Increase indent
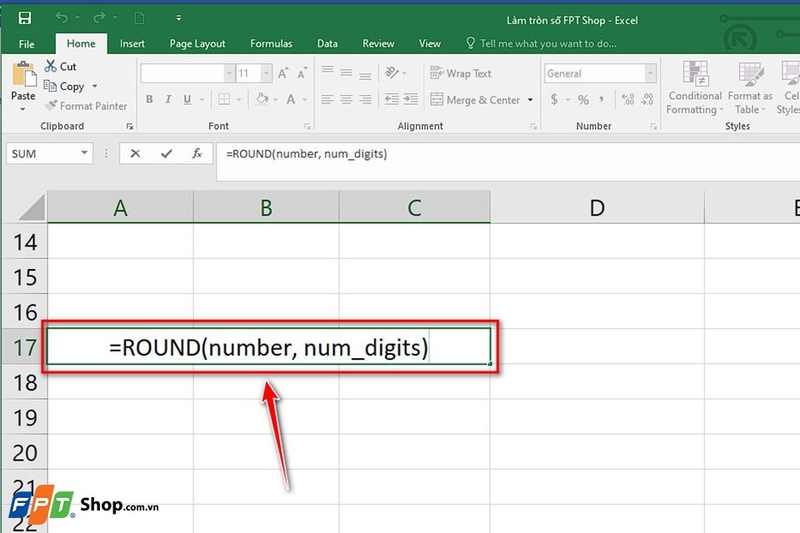Image resolution: width=800 pixels, height=533 pixels. [x=411, y=99]
